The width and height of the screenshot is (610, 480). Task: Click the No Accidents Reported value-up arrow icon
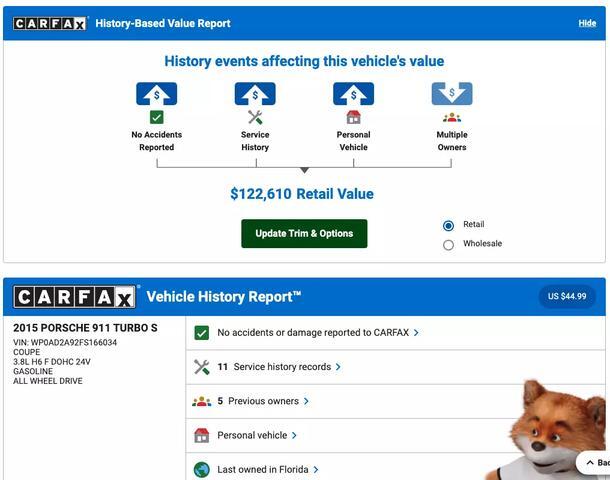(156, 94)
